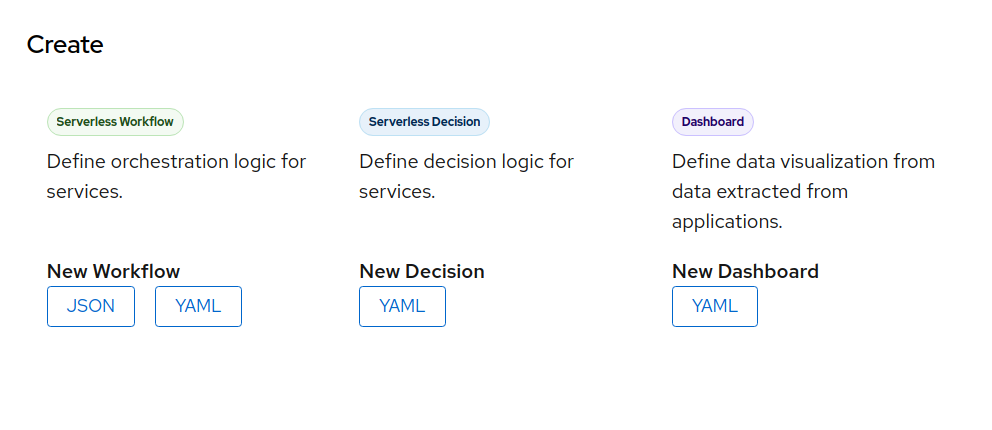Click the JSON button under New Workflow
This screenshot has height=430, width=992.
pos(91,306)
